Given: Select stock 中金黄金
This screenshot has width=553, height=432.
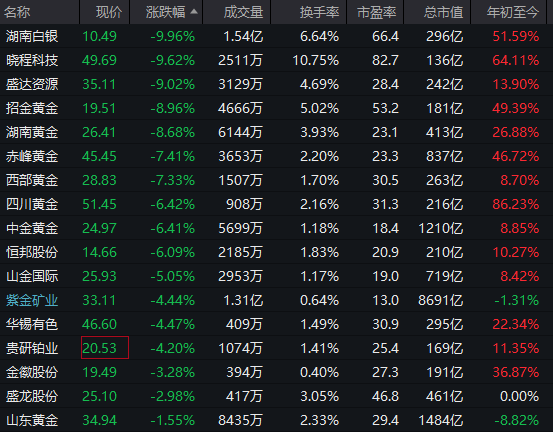Looking at the screenshot, I should pos(32,228).
